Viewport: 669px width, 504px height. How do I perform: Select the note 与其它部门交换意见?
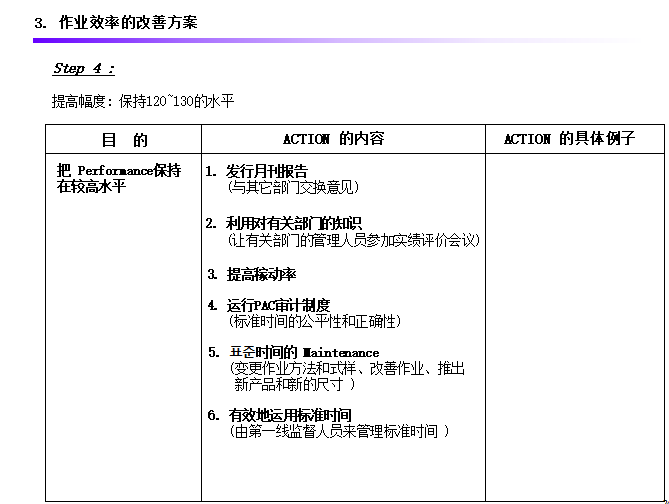tap(293, 186)
